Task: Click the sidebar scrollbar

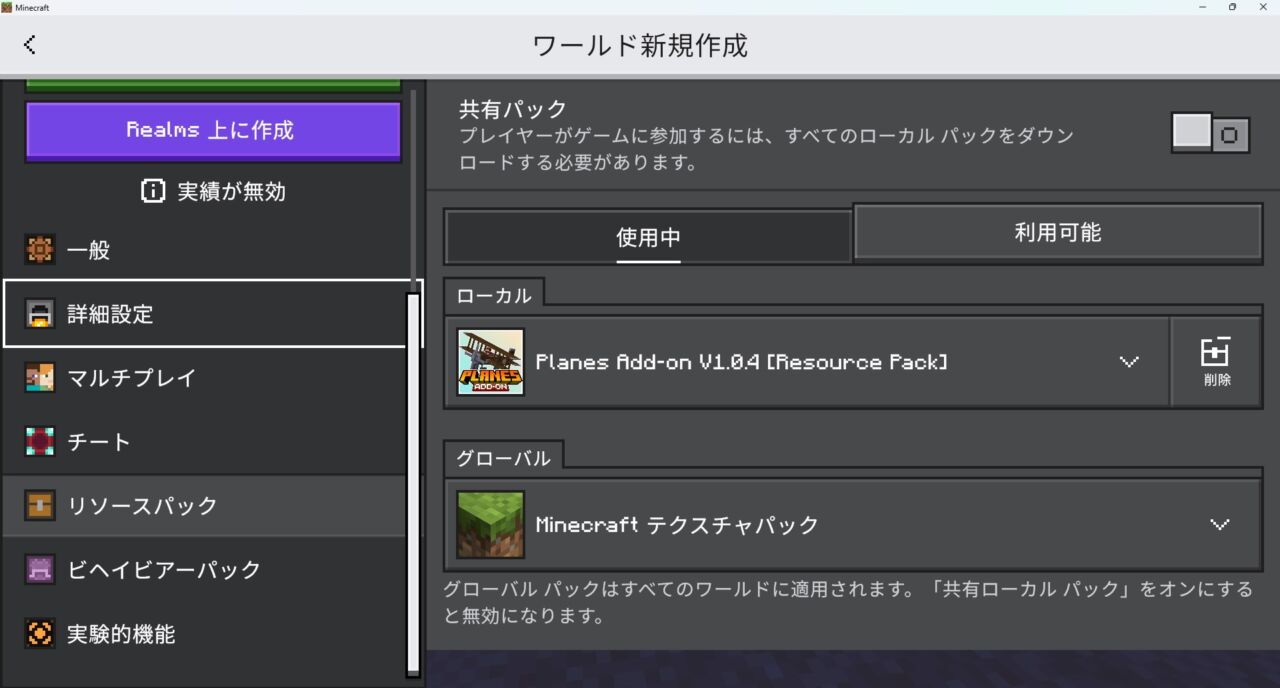Action: [x=412, y=480]
